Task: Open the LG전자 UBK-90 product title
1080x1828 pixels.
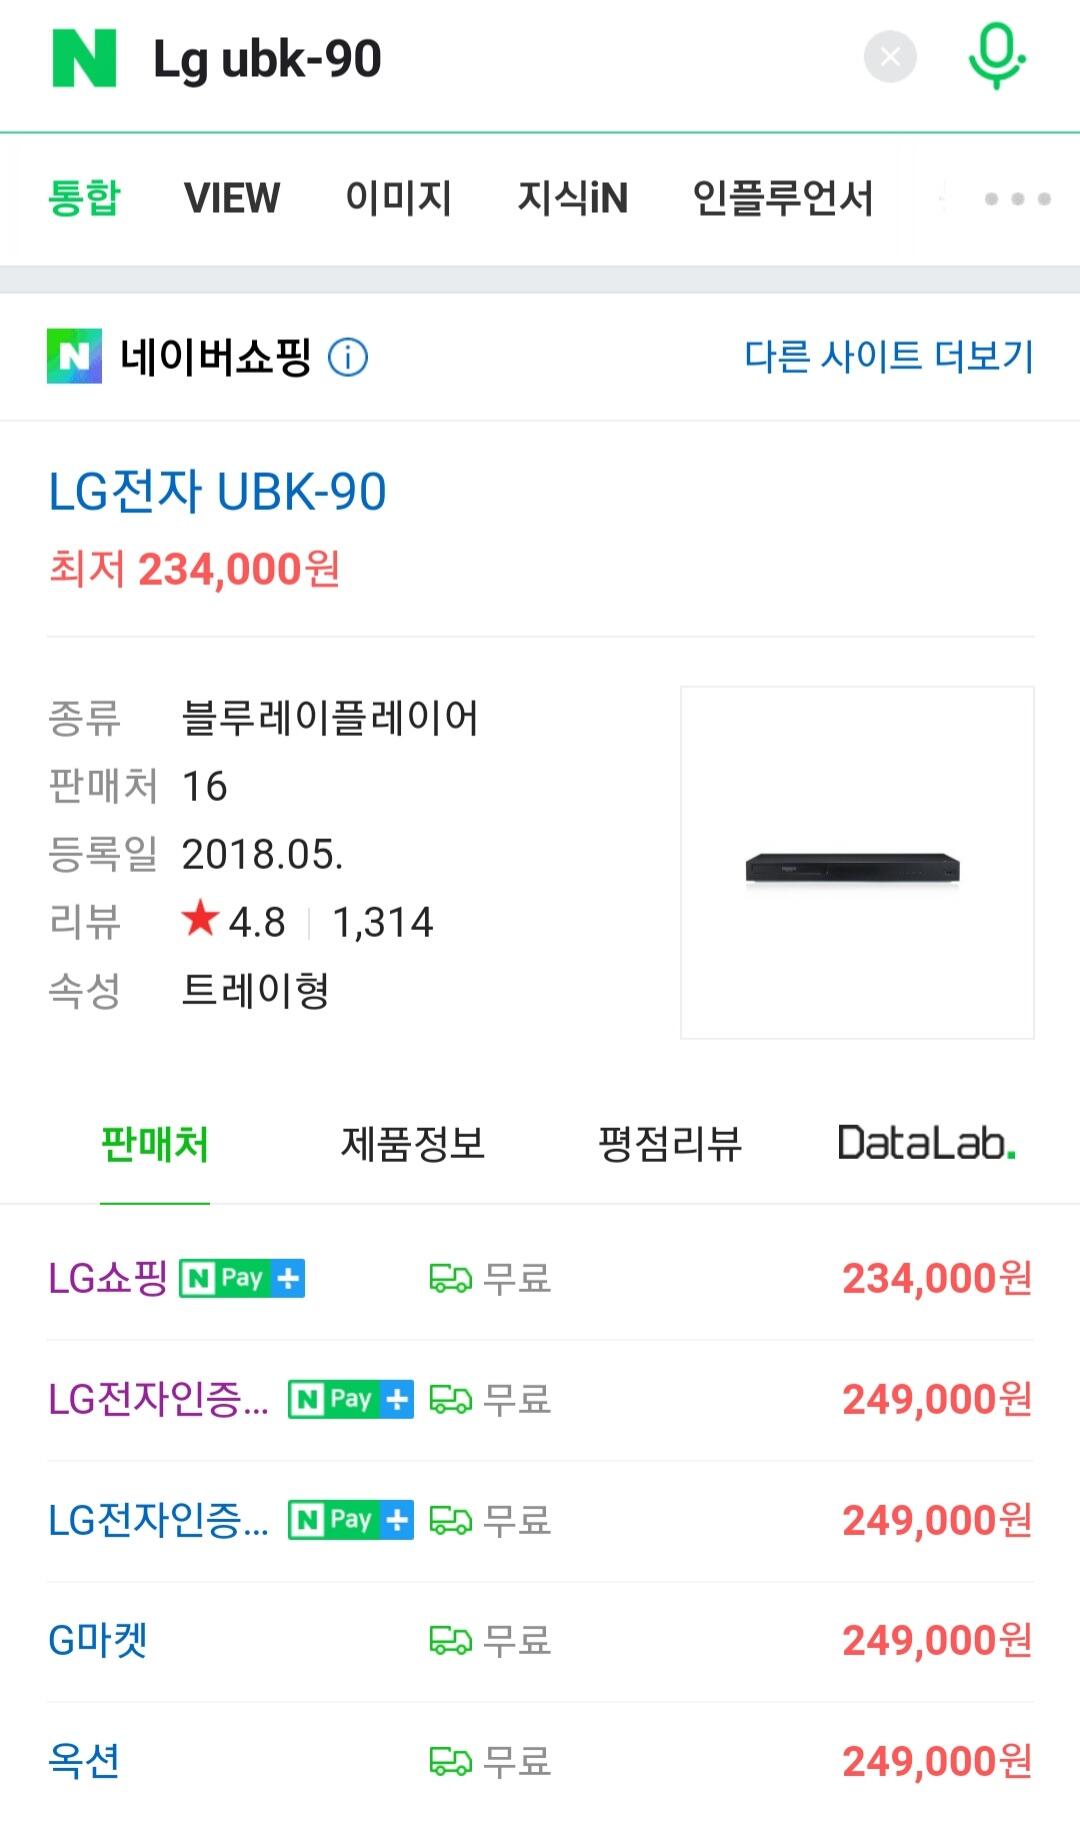Action: click(217, 492)
